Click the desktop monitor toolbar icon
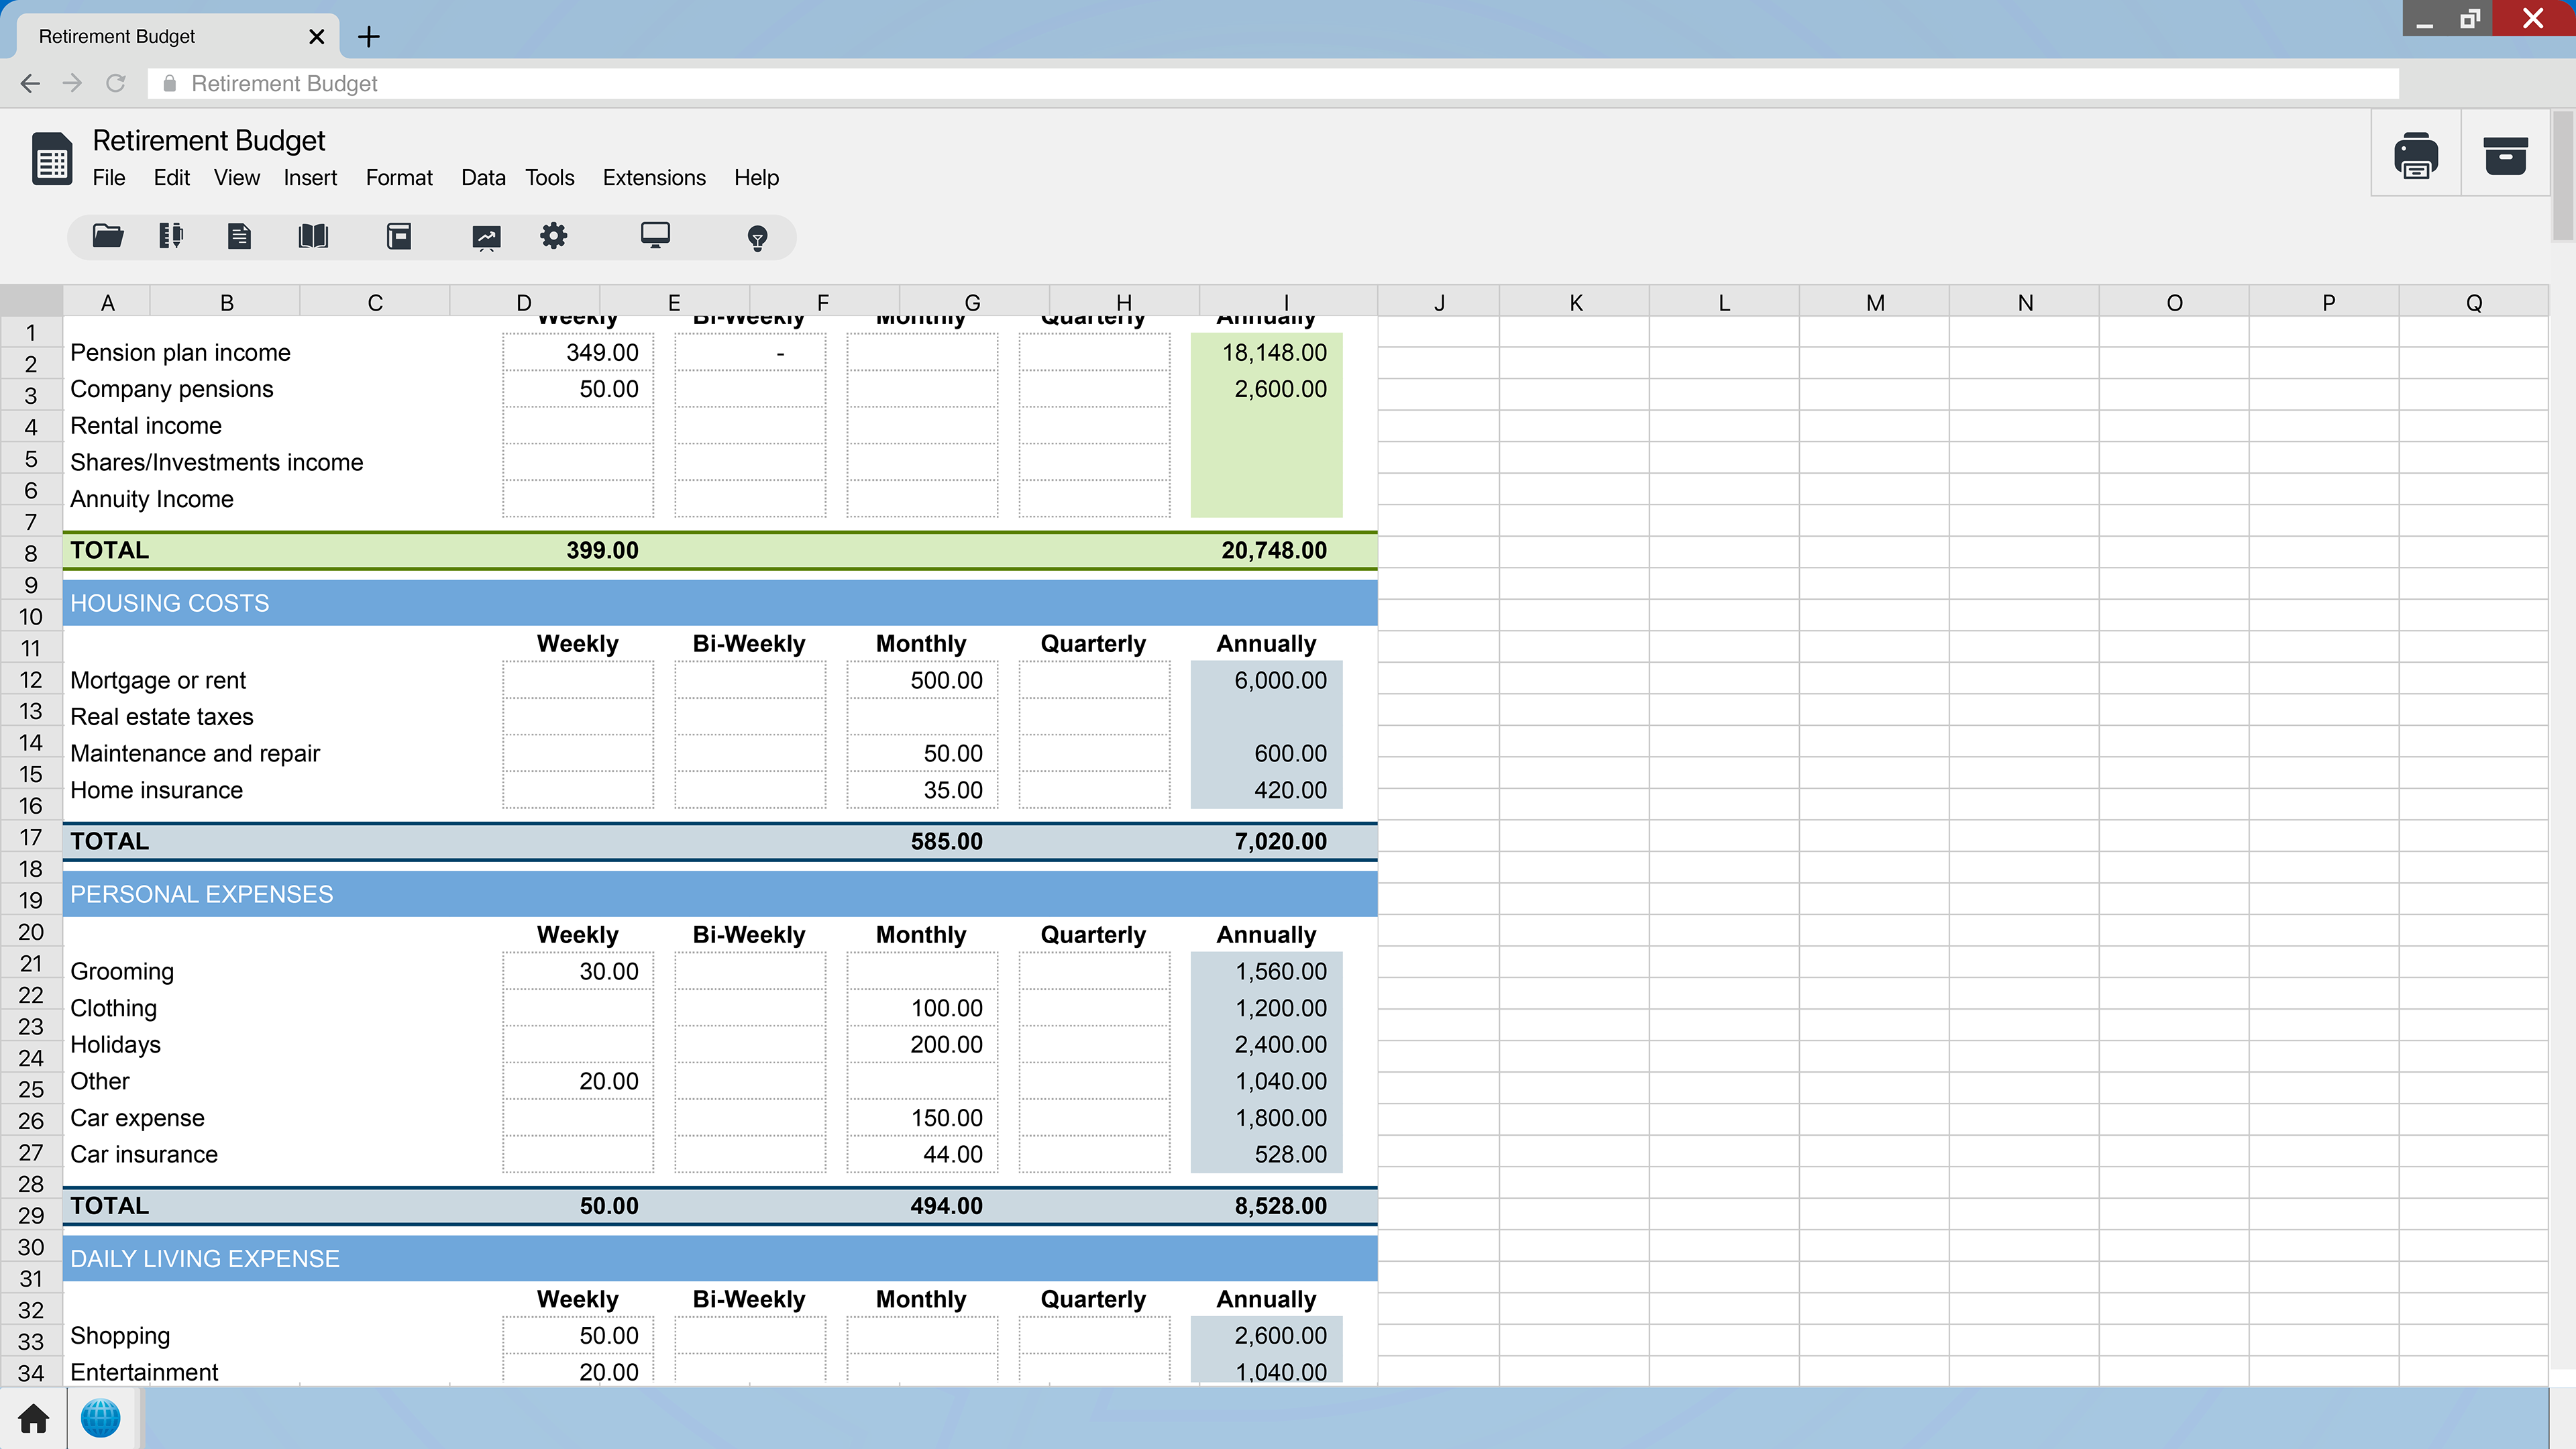This screenshot has height=1449, width=2576. (655, 236)
